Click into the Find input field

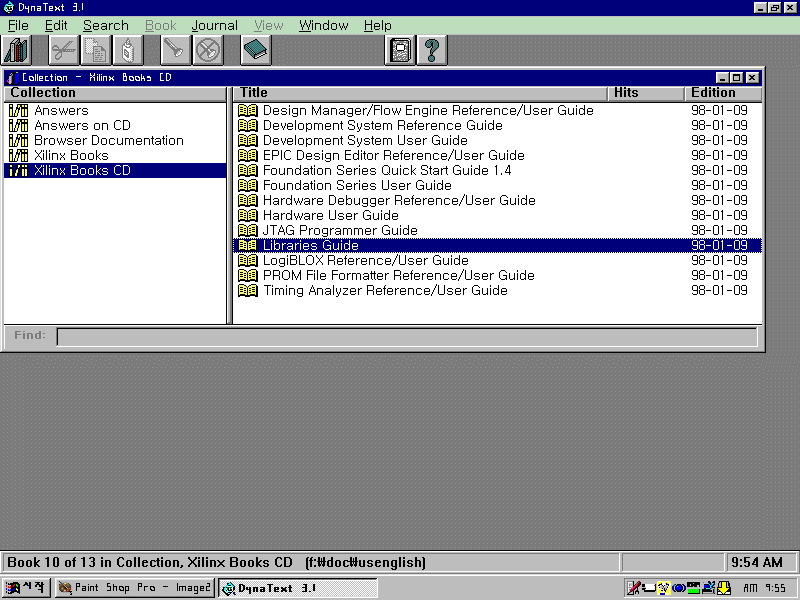tap(407, 337)
